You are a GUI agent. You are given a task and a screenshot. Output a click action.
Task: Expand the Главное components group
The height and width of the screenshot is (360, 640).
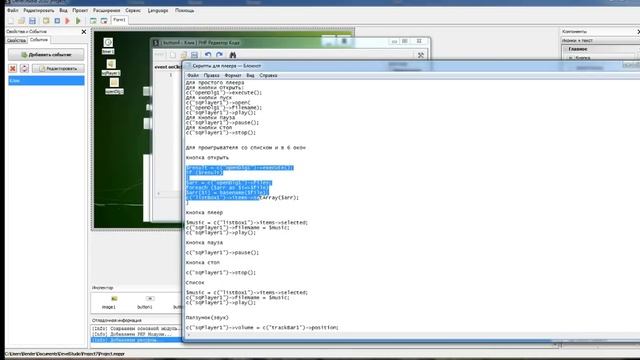[x=578, y=49]
